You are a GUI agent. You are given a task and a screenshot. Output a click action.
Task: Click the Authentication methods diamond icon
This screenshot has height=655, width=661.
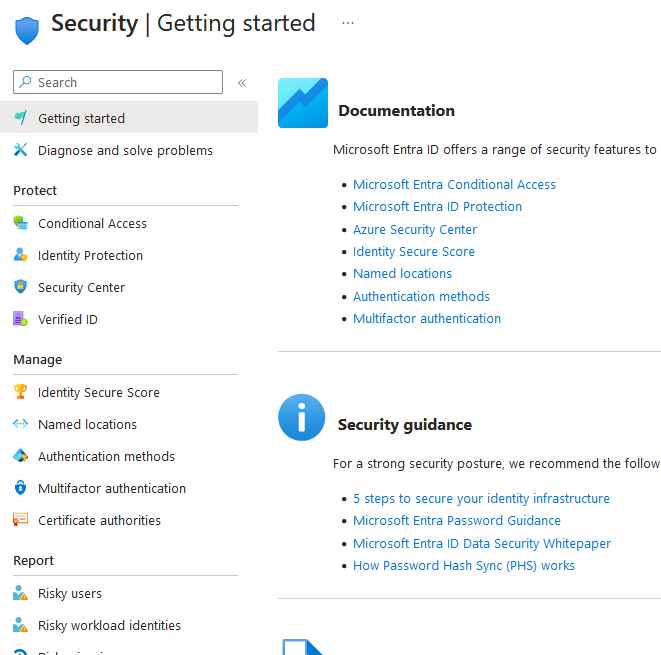click(x=20, y=456)
